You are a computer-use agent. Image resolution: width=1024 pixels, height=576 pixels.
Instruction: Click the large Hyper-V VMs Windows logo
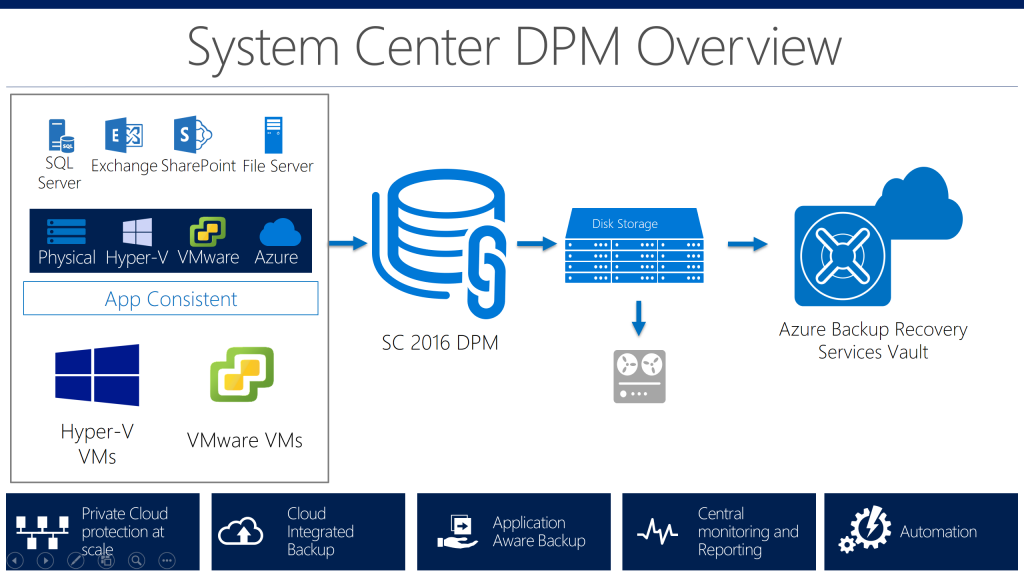pyautogui.click(x=97, y=375)
